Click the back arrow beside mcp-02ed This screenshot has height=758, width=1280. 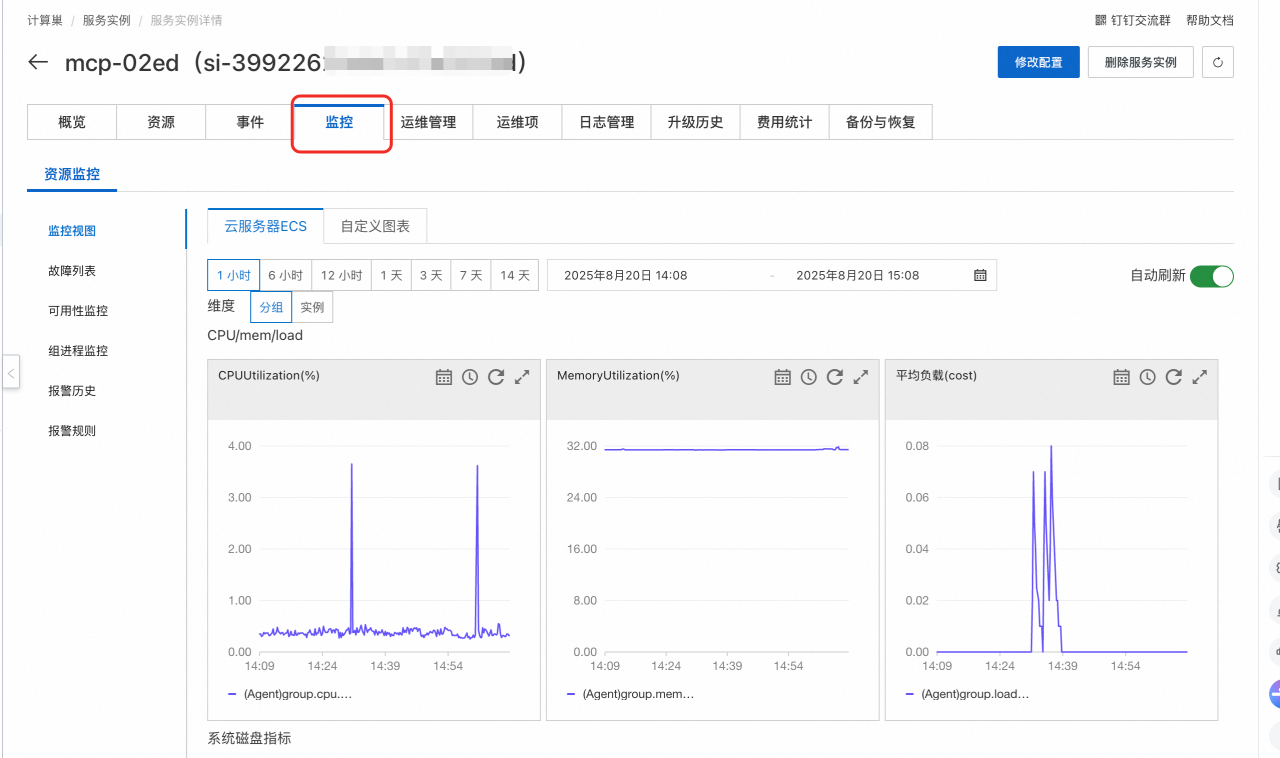tap(38, 62)
